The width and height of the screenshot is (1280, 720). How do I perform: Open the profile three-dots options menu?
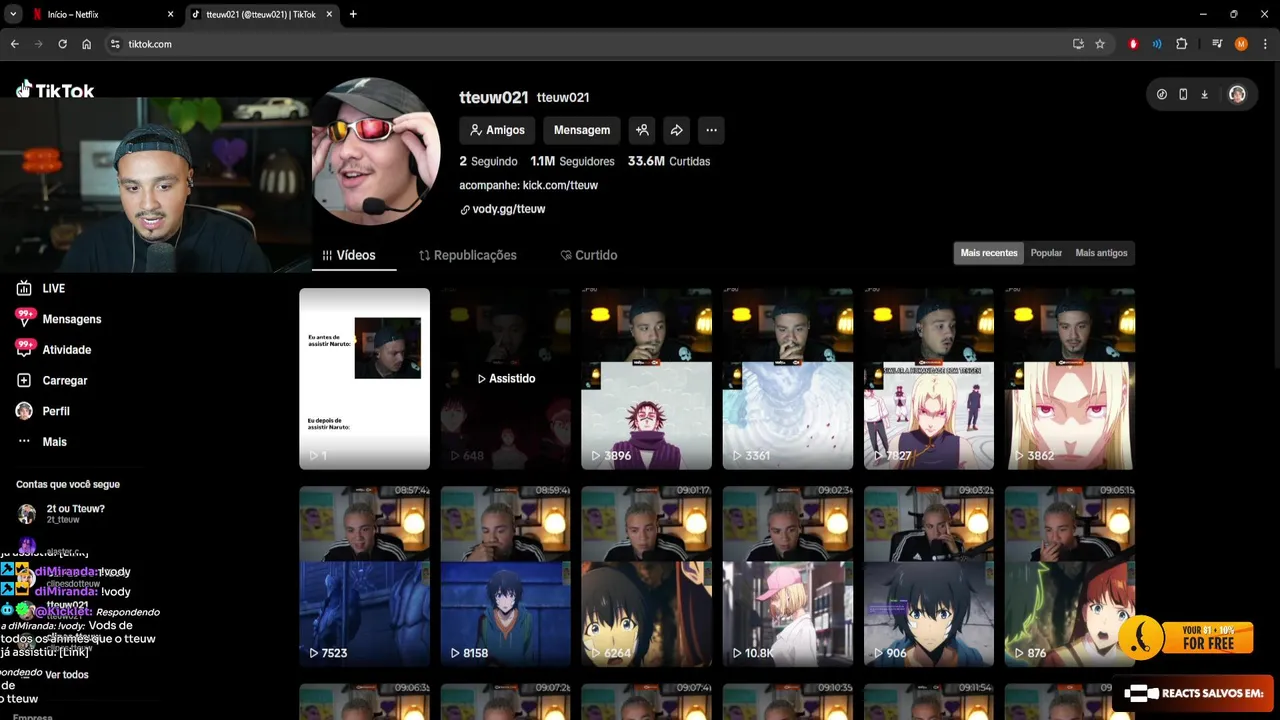[x=711, y=130]
